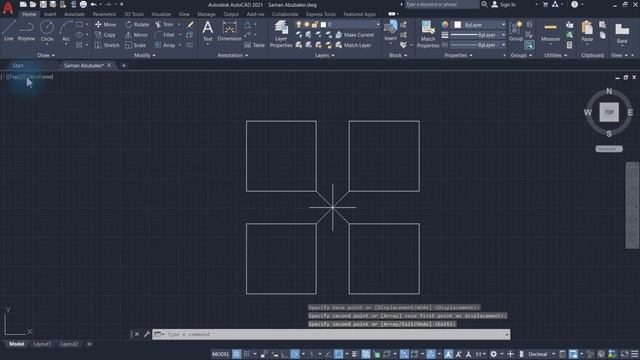Click the Save icon in quick access toolbar
Image resolution: width=640 pixels, height=360 pixels.
[43, 4]
